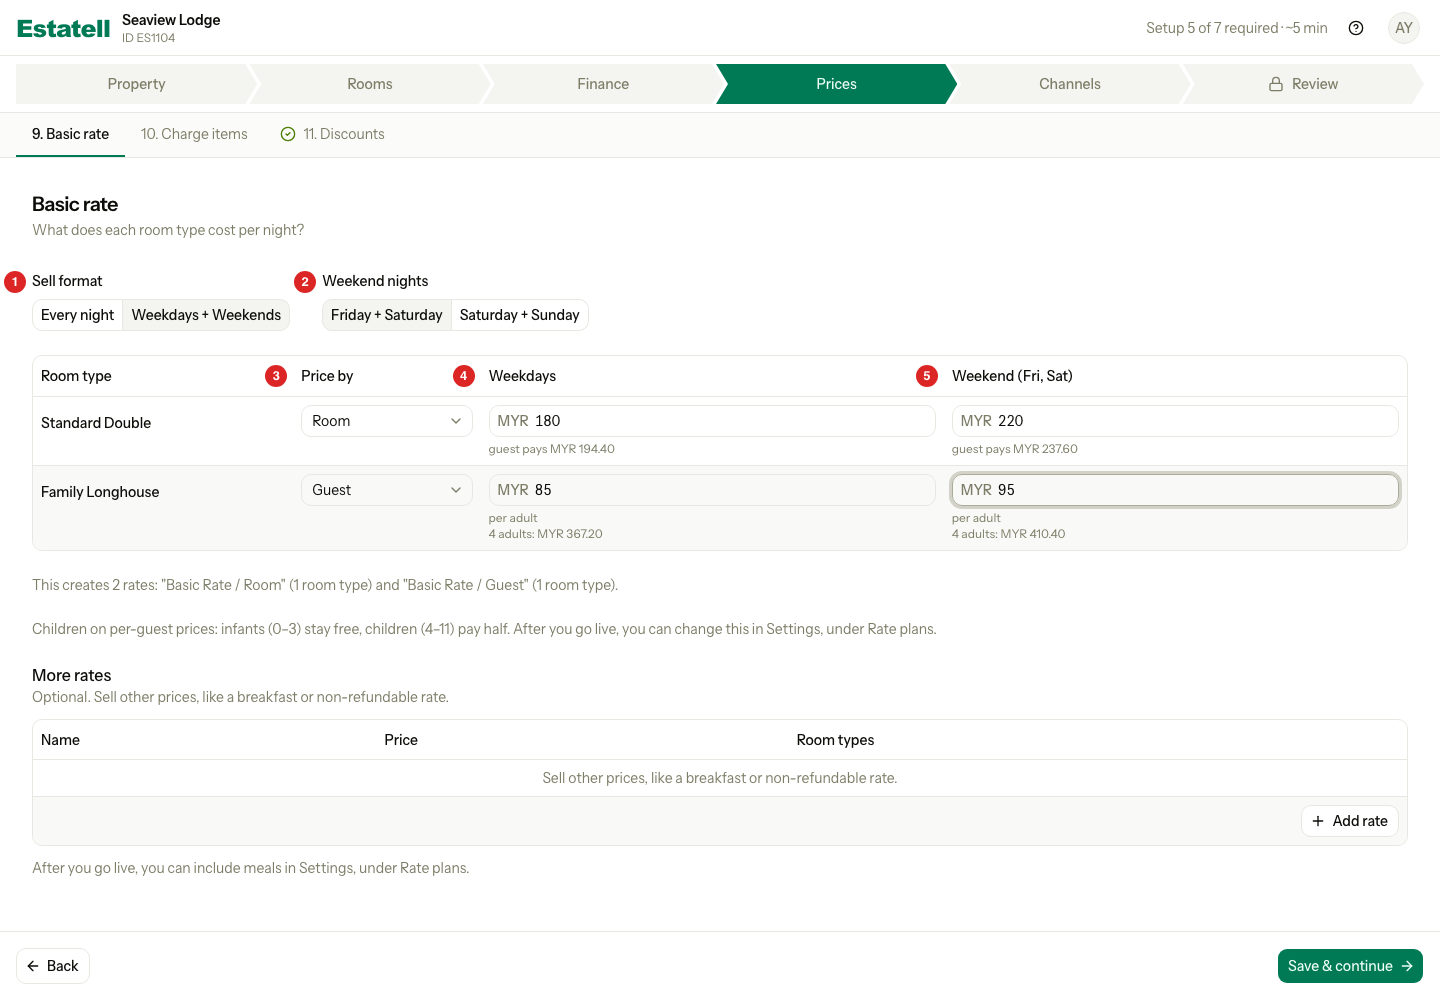Open Price by dropdown for Family Longhouse

[x=386, y=490]
